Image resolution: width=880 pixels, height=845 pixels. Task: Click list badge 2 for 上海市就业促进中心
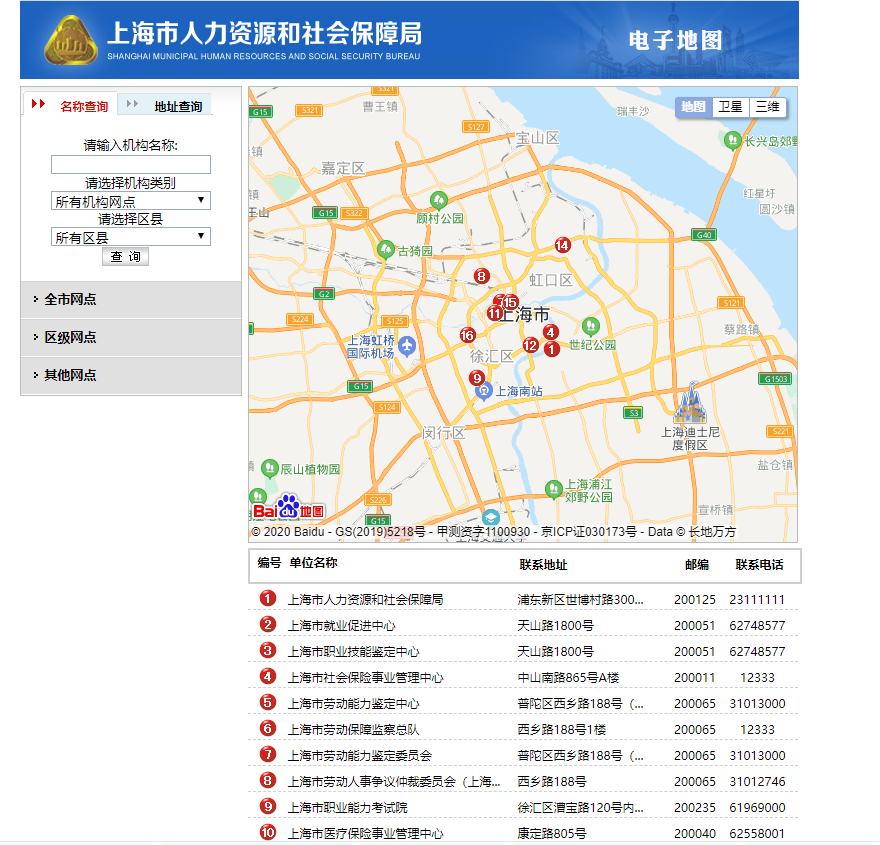point(268,624)
